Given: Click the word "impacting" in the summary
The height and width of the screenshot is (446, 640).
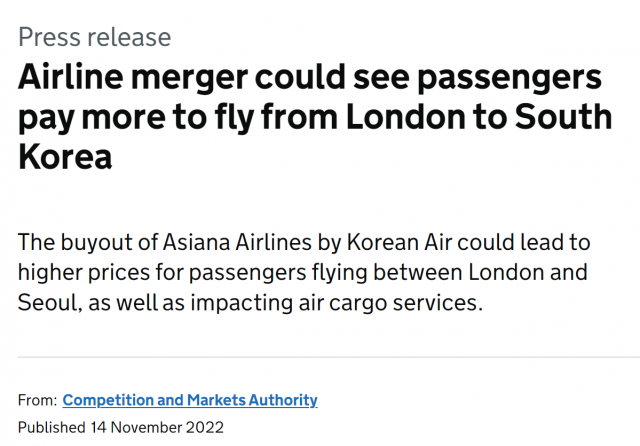Looking at the screenshot, I should (x=256, y=301).
